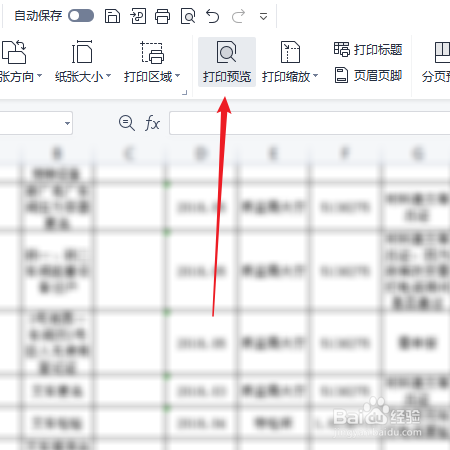The width and height of the screenshot is (450, 450).
Task: Click the printer icon in quick toolbar
Action: click(162, 16)
